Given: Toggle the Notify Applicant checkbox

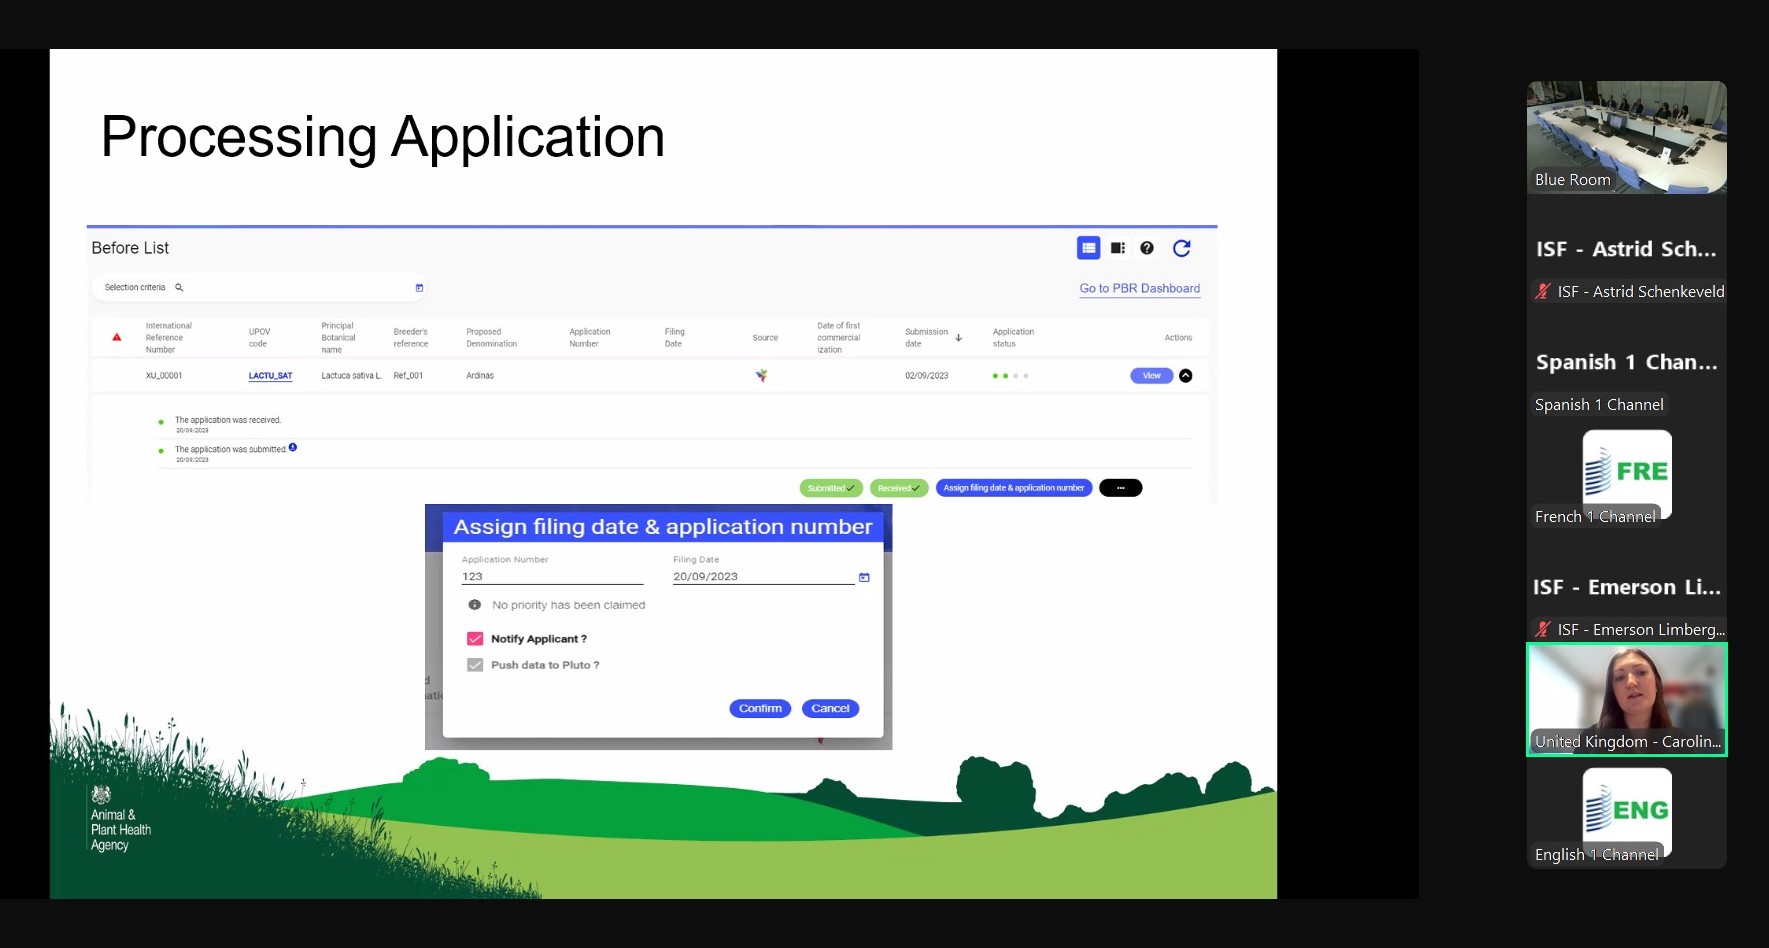Looking at the screenshot, I should point(475,639).
